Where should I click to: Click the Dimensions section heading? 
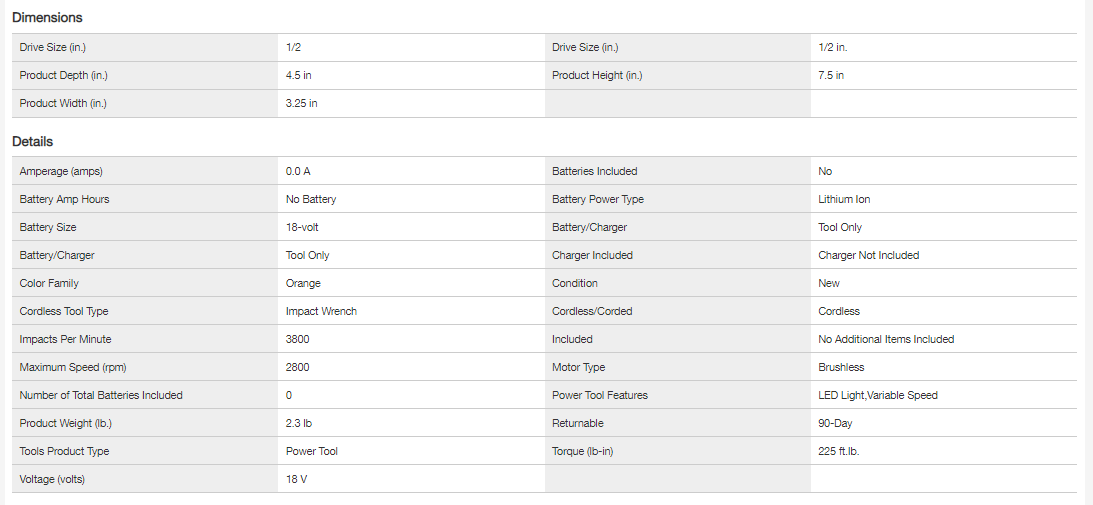(47, 17)
